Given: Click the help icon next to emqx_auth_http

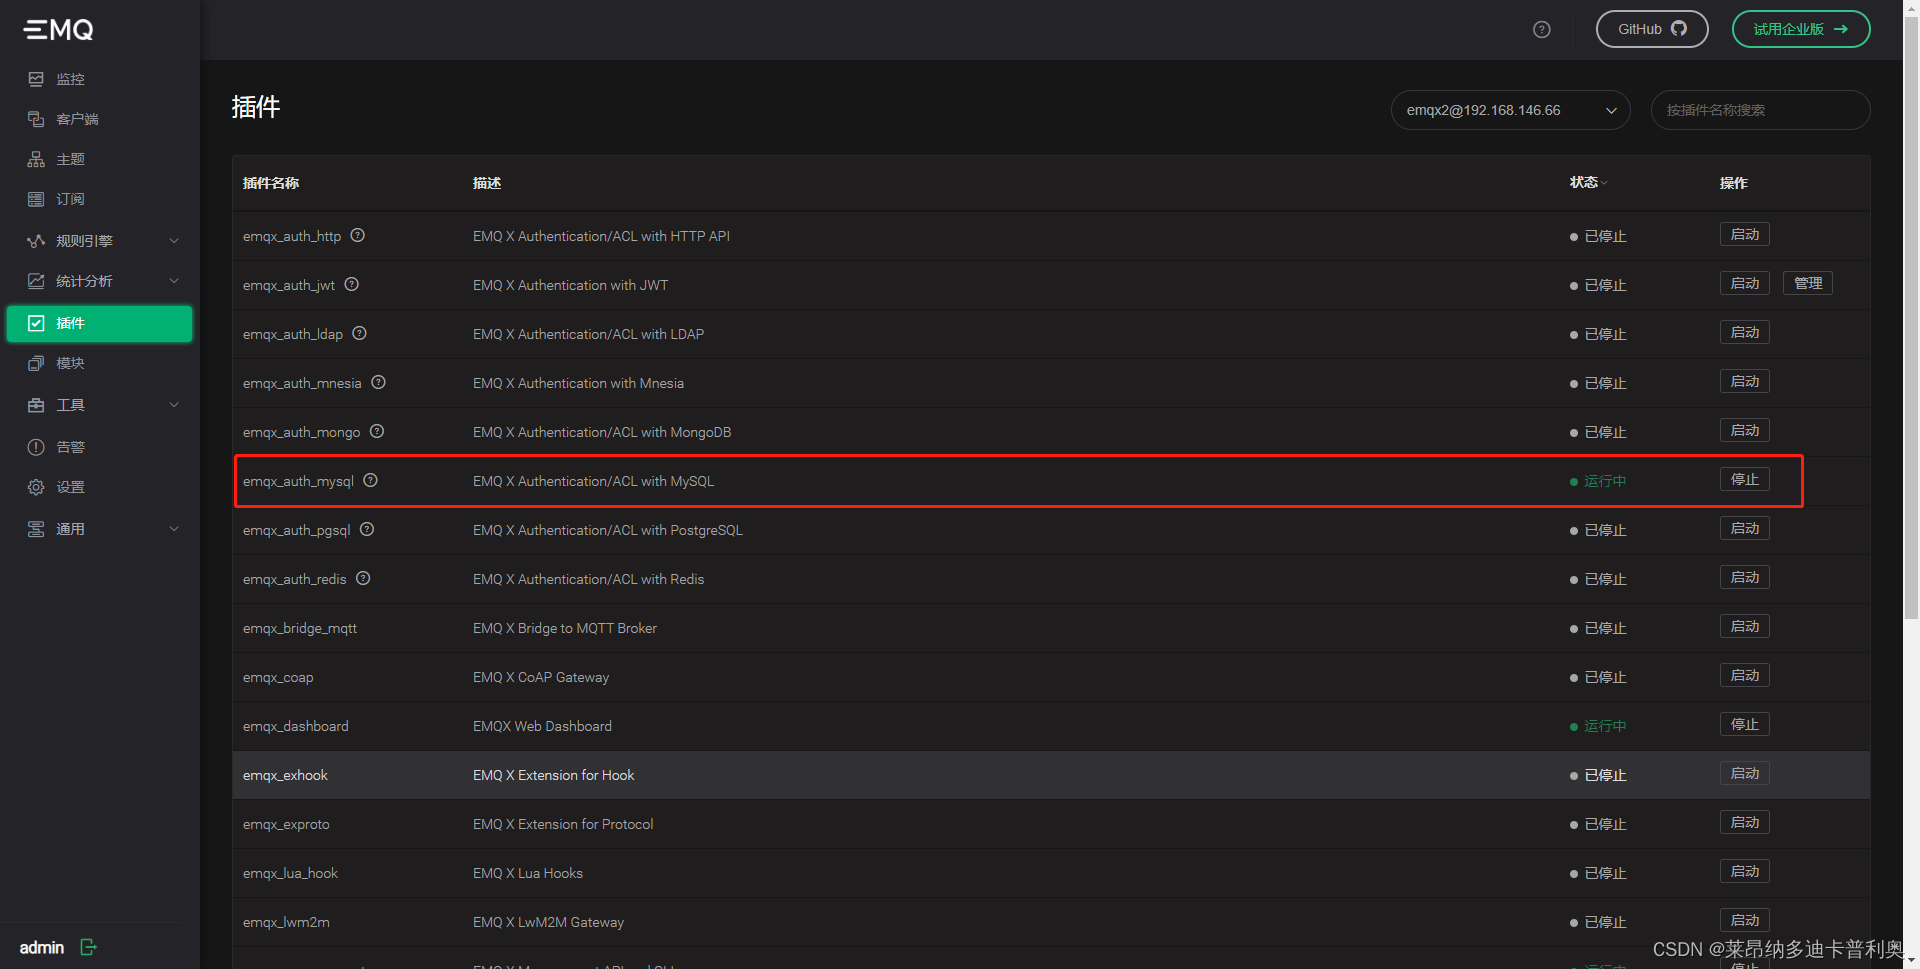Looking at the screenshot, I should point(357,235).
